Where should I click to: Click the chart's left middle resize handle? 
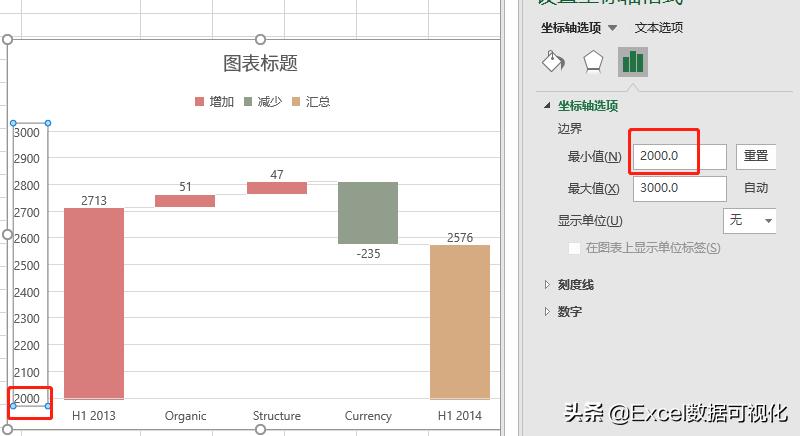coord(7,235)
